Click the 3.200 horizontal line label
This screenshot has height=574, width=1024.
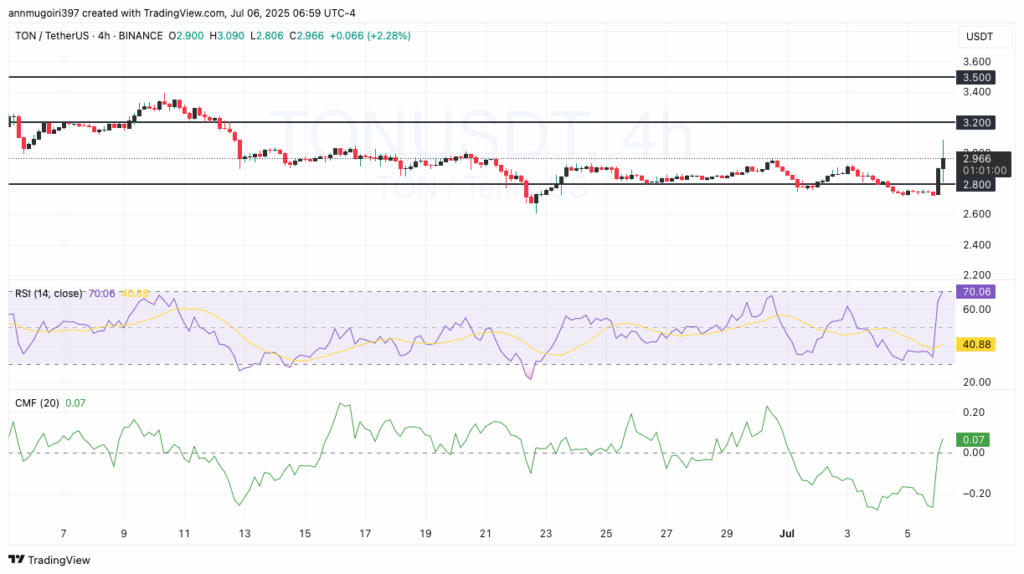(x=977, y=122)
